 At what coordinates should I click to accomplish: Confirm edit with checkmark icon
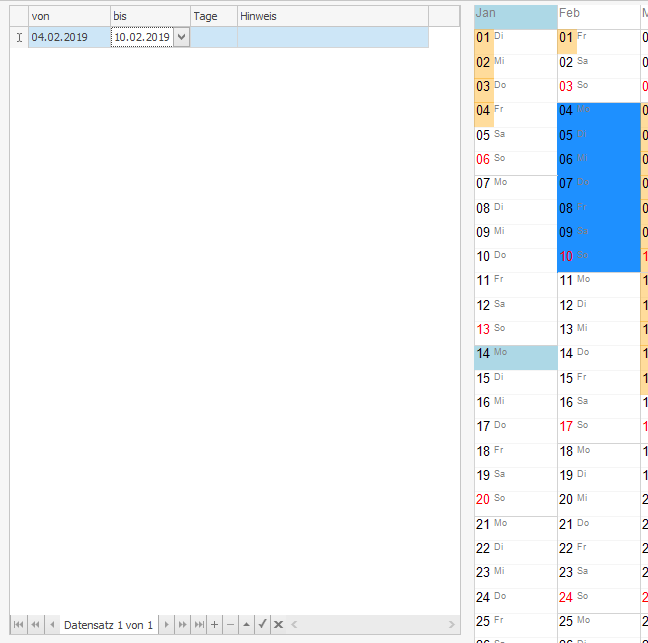262,625
